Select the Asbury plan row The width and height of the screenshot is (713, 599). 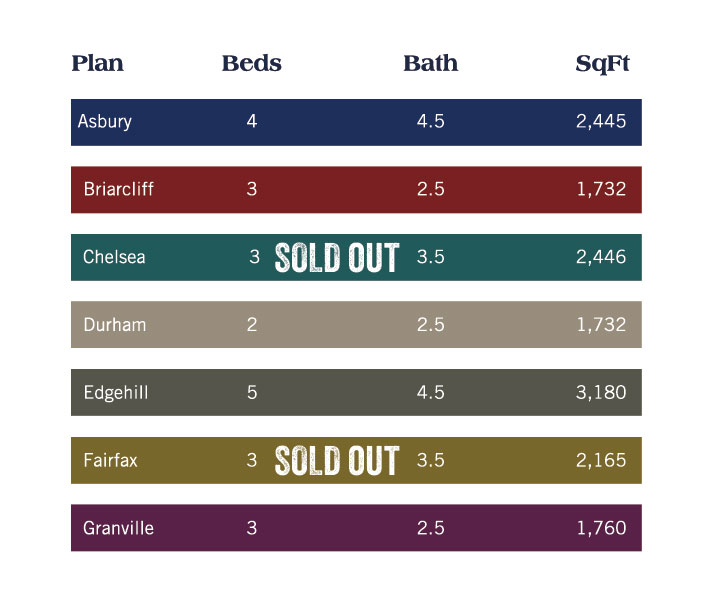[356, 122]
